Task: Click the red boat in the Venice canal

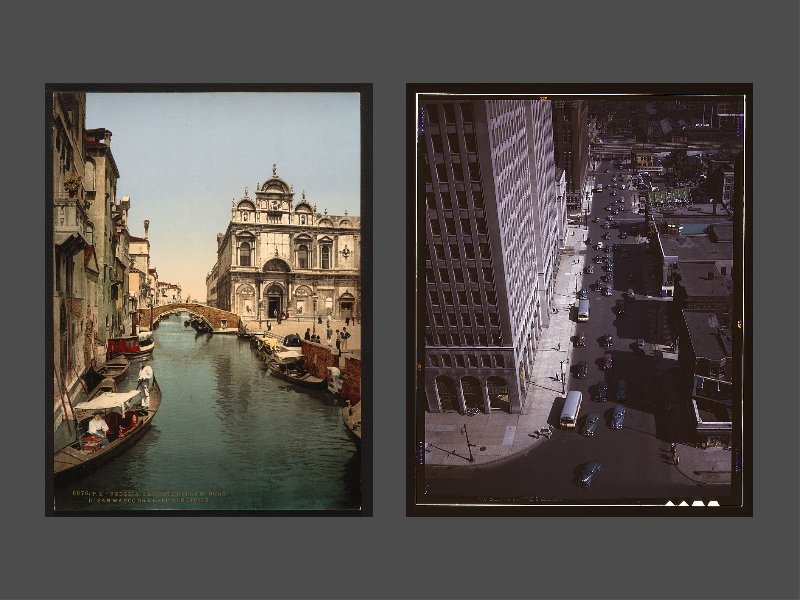Action: point(127,346)
